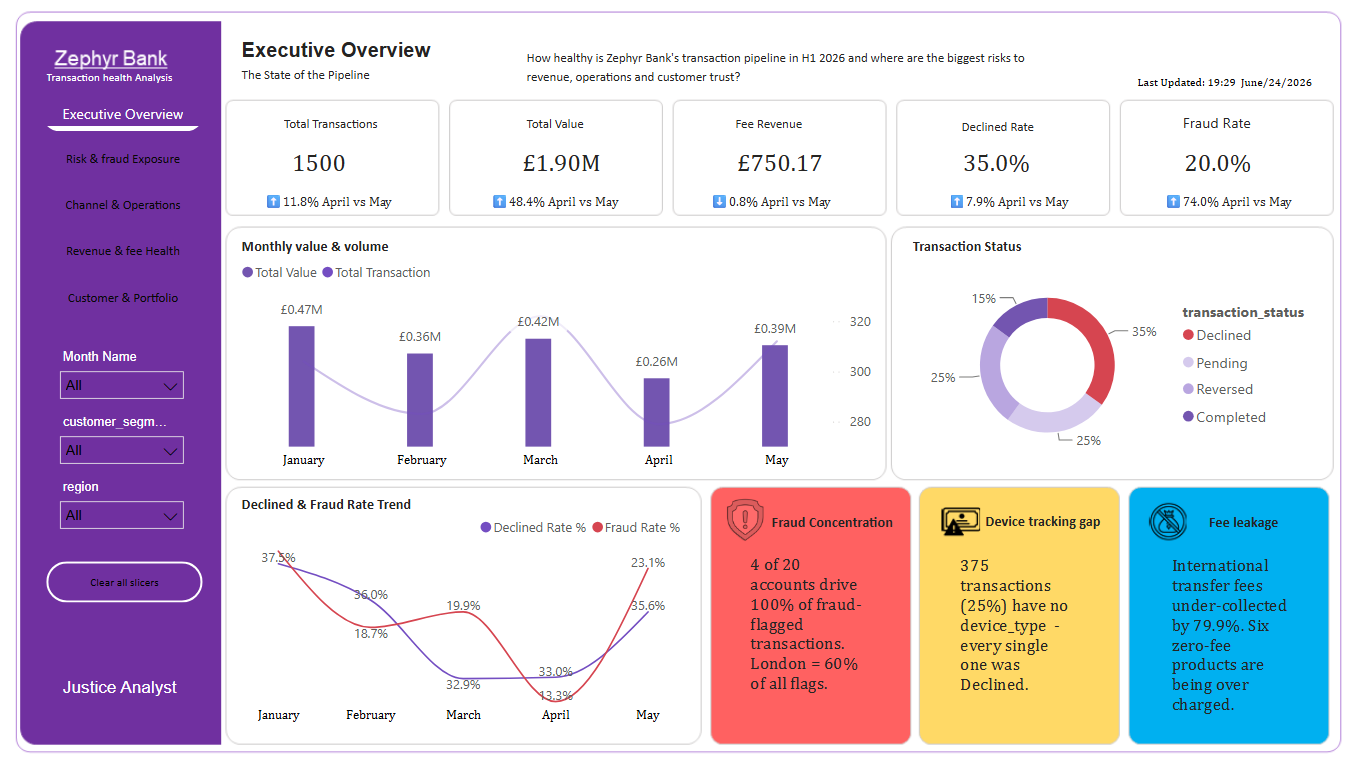The image size is (1357, 757).
Task: Click the Zephyr Bank title link
Action: coord(110,58)
